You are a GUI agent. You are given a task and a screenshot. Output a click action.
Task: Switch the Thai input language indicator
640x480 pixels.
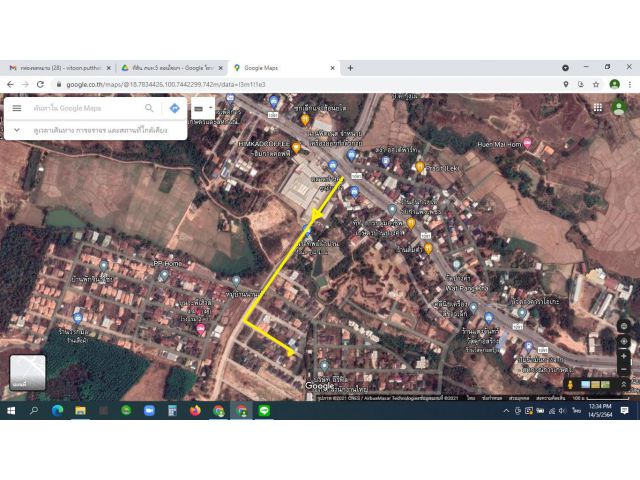576,411
